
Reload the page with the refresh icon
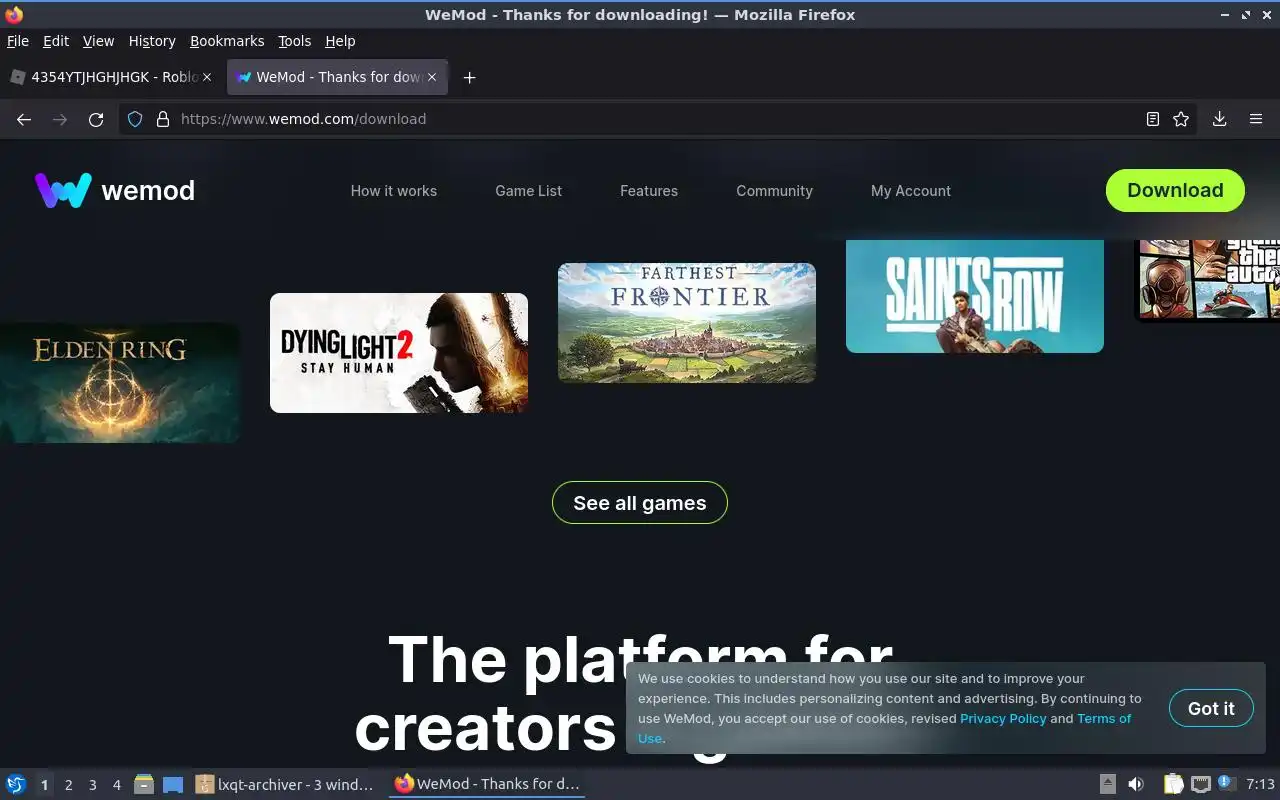click(96, 119)
